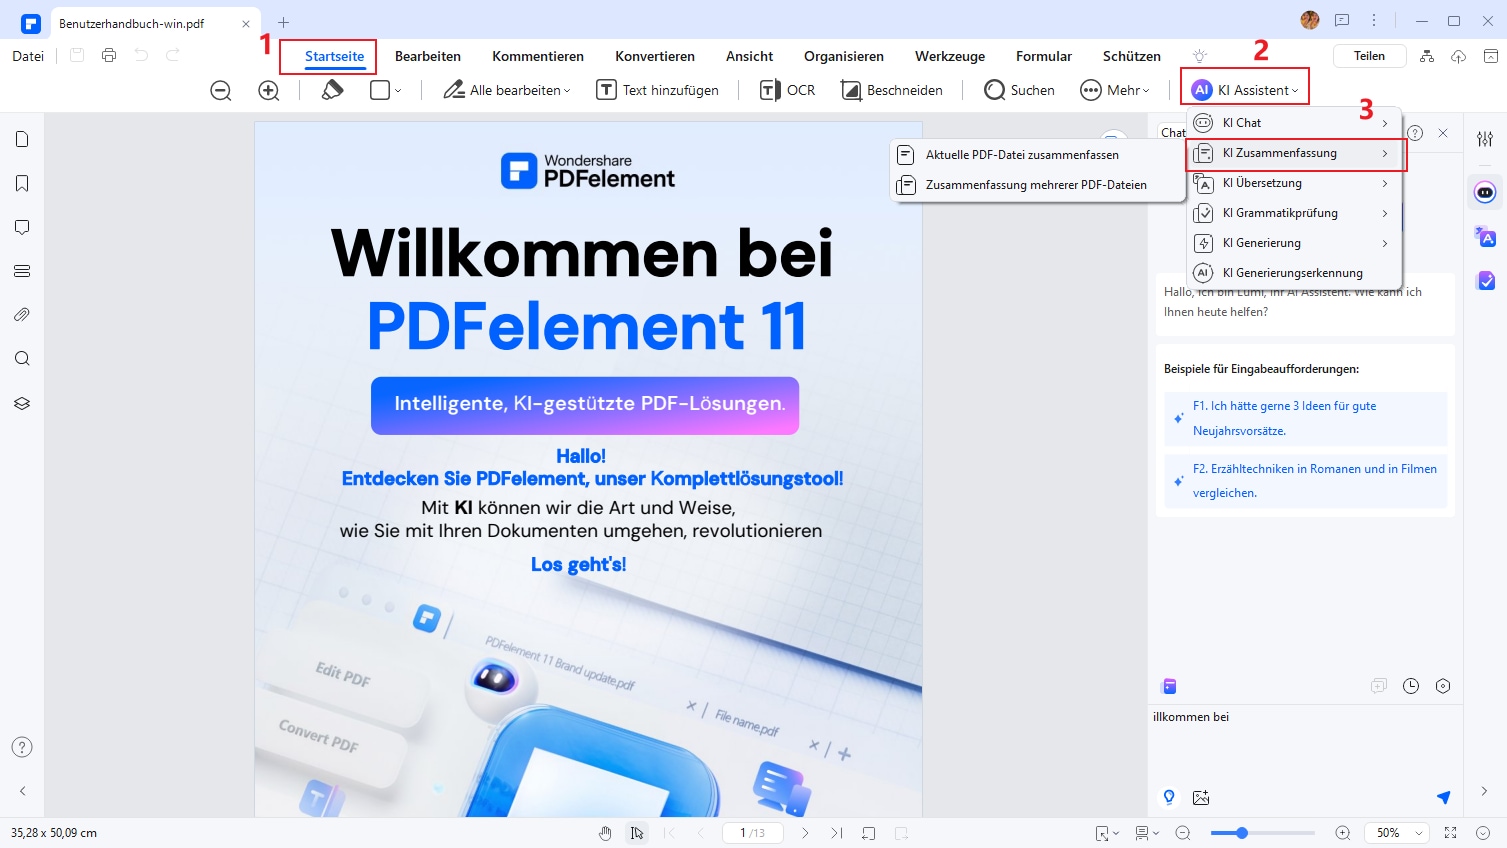Click the lightbulb prompt icon in chat input

click(1169, 797)
